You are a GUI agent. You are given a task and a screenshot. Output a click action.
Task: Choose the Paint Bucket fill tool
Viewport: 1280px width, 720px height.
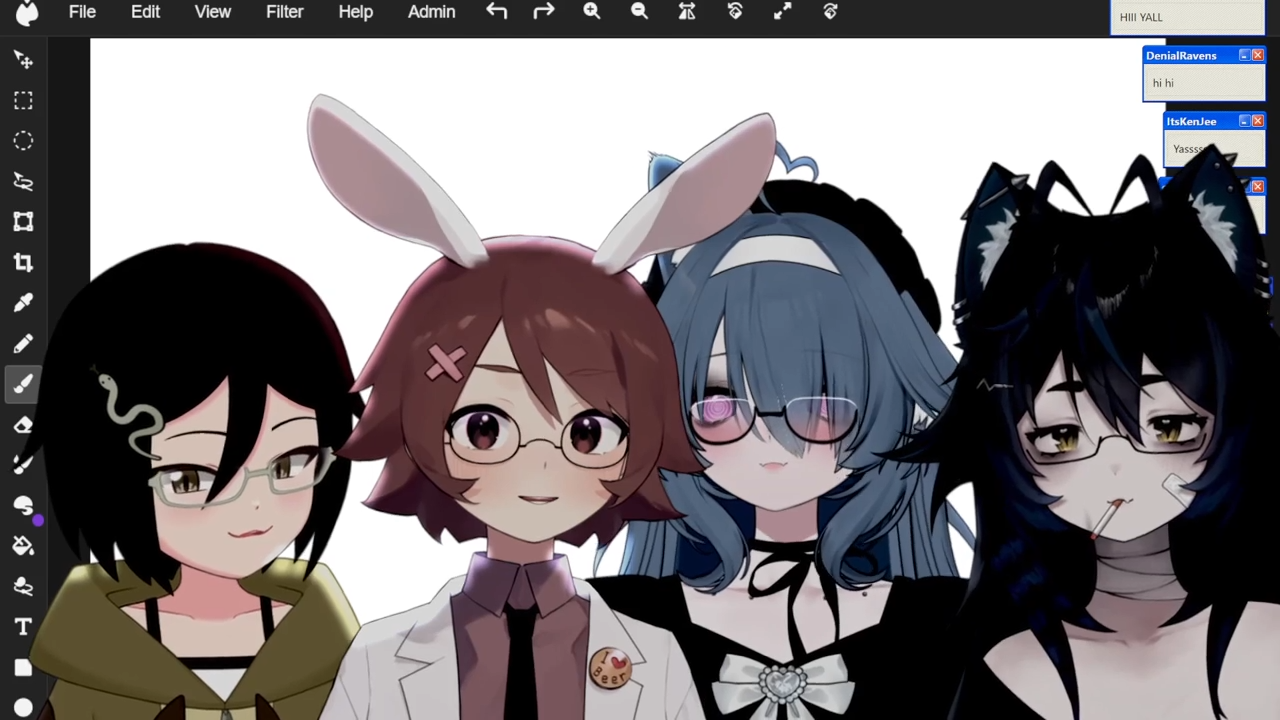[23, 546]
